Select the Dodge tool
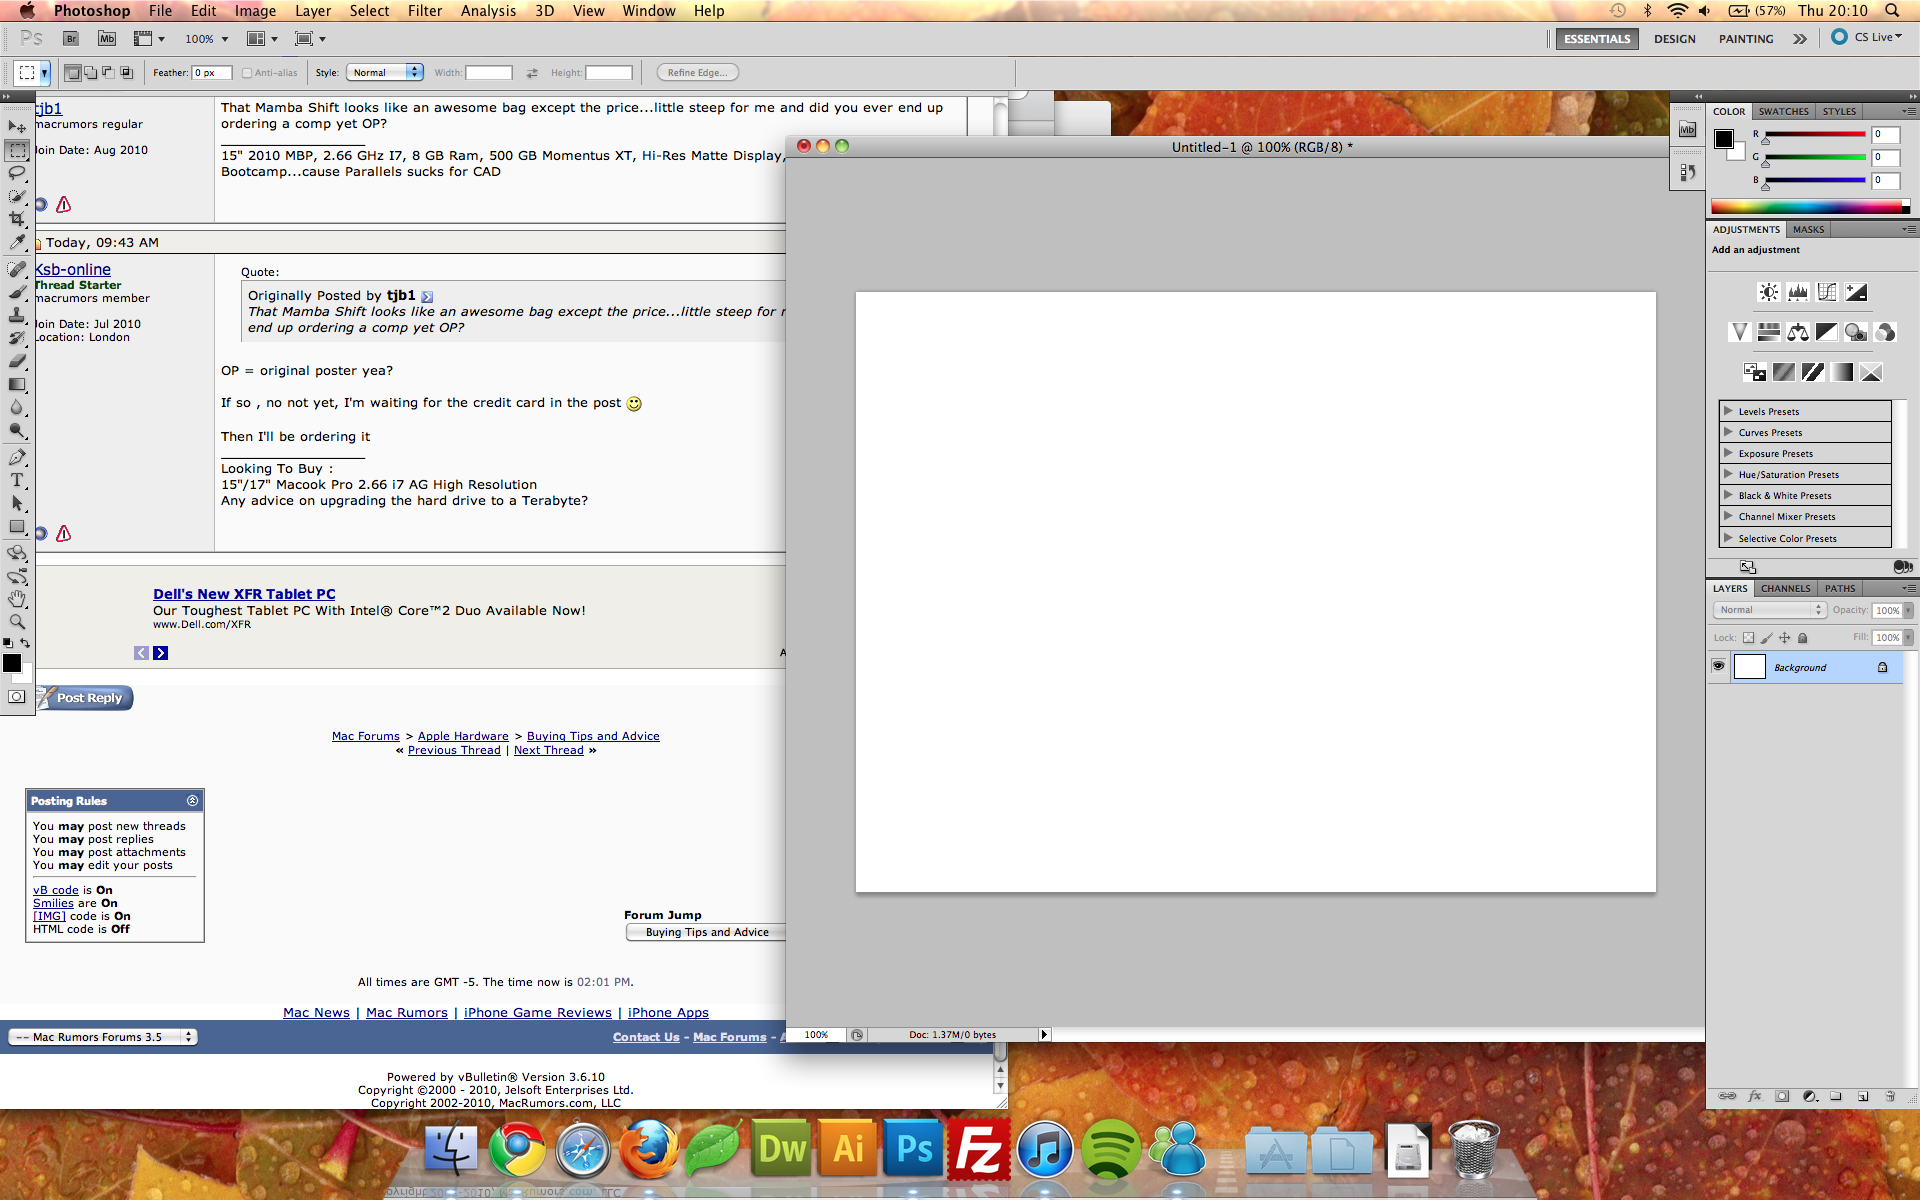1920x1200 pixels. click(x=17, y=430)
